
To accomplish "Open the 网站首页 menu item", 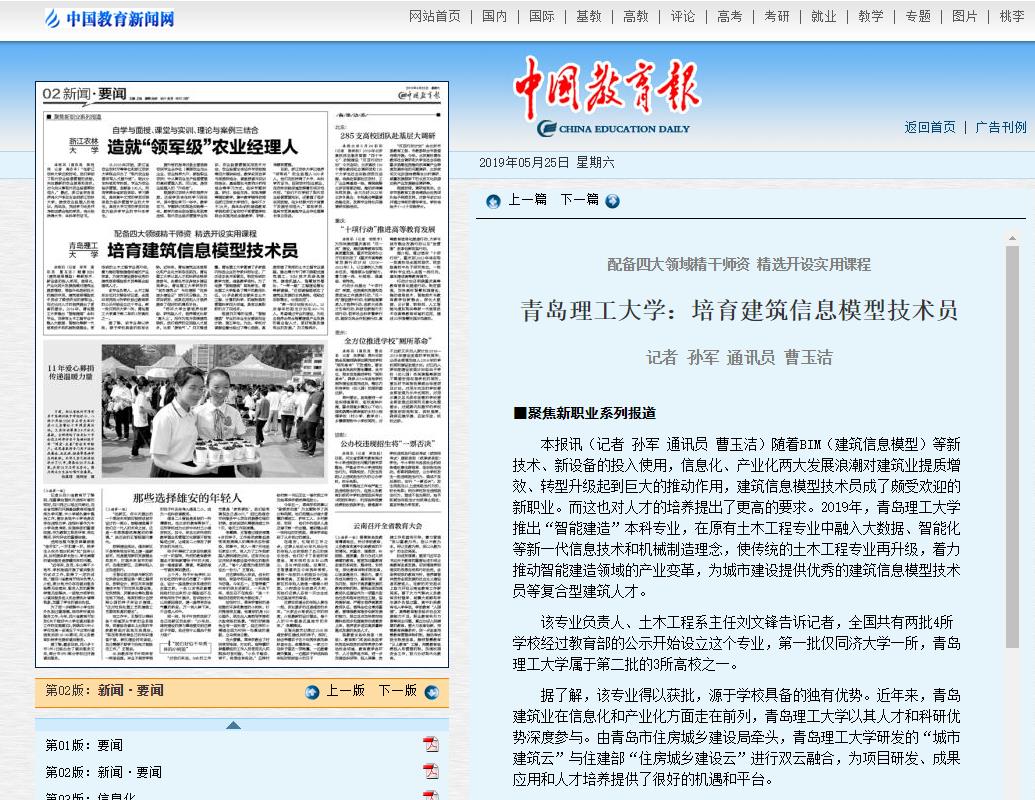I will [x=435, y=16].
